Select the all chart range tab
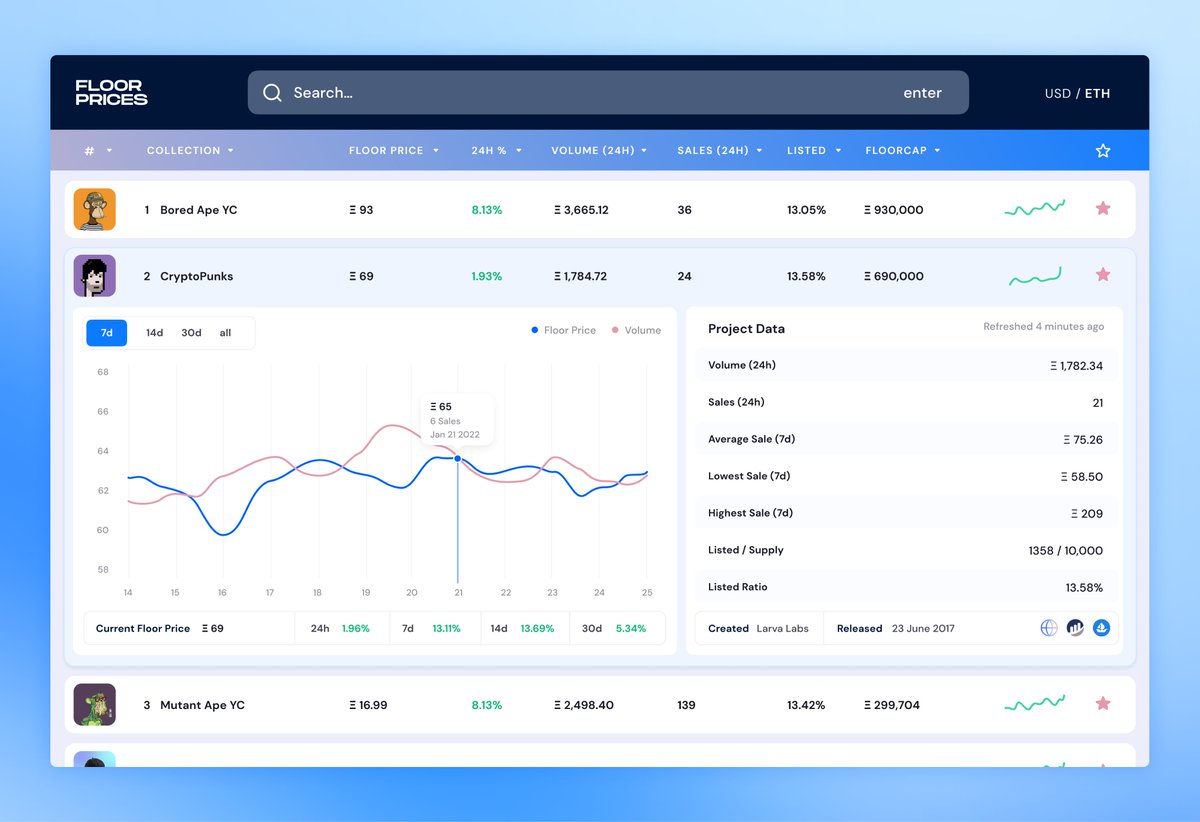 coord(225,333)
